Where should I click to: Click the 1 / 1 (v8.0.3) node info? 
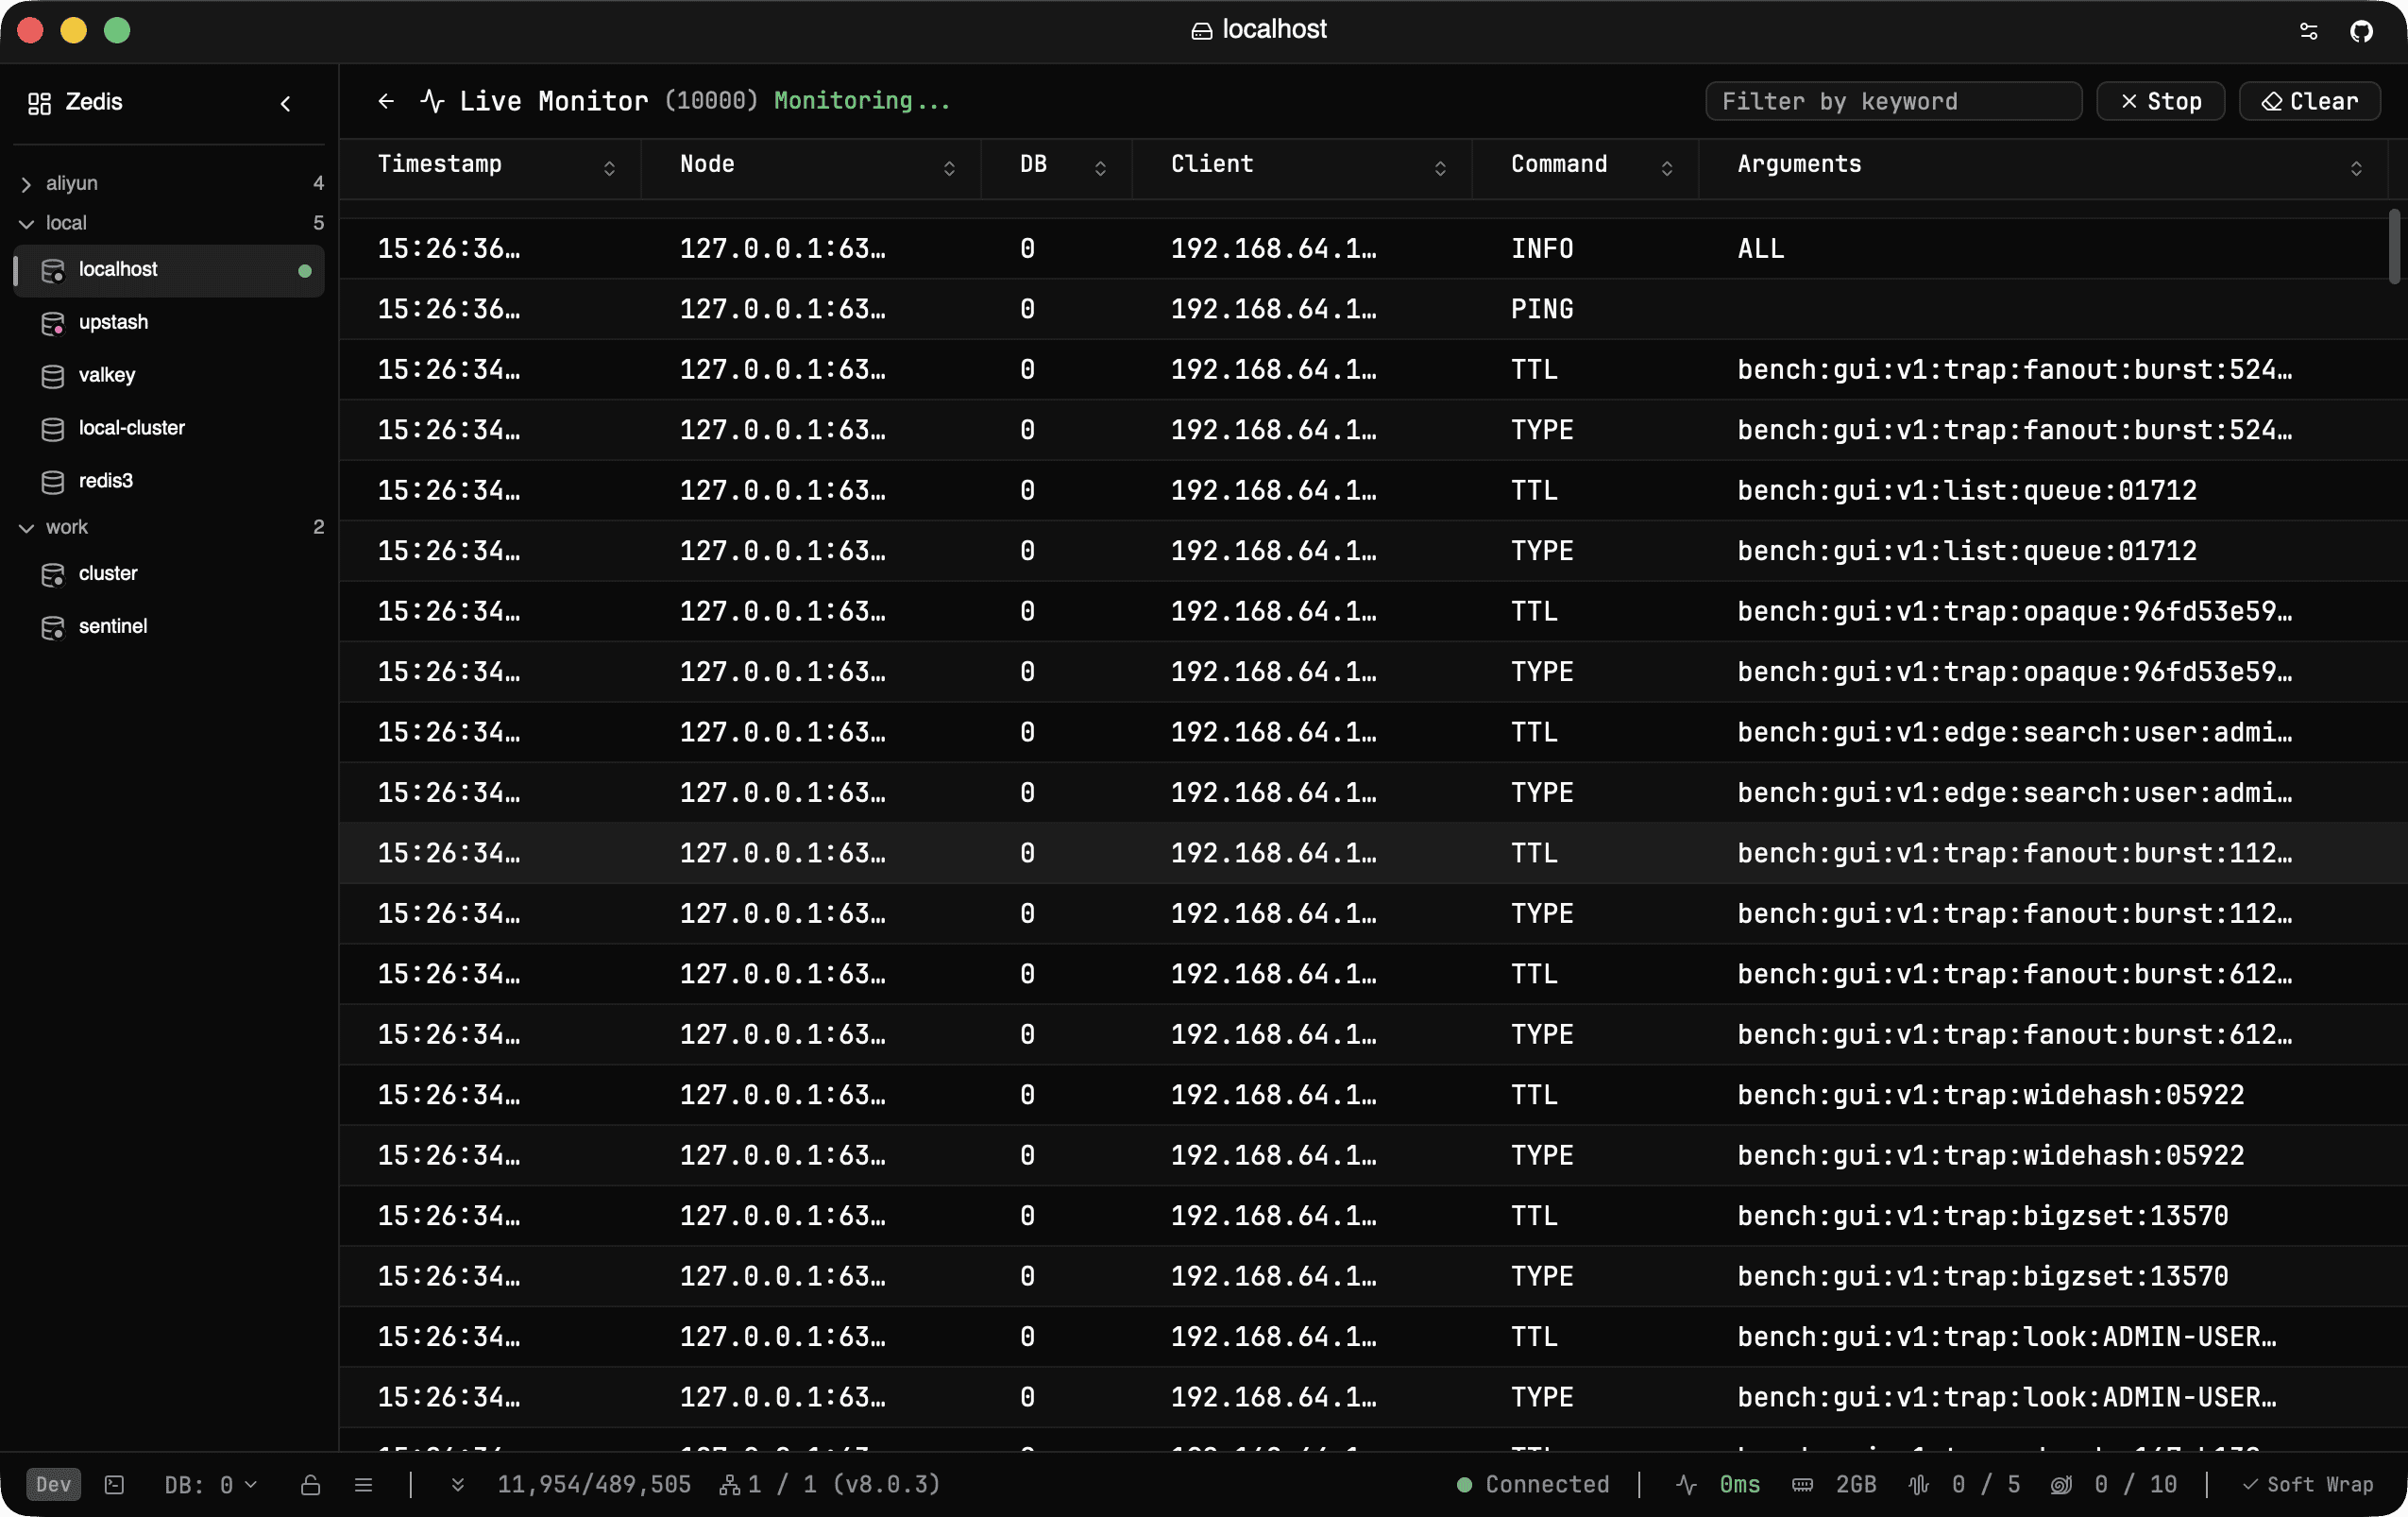click(844, 1485)
